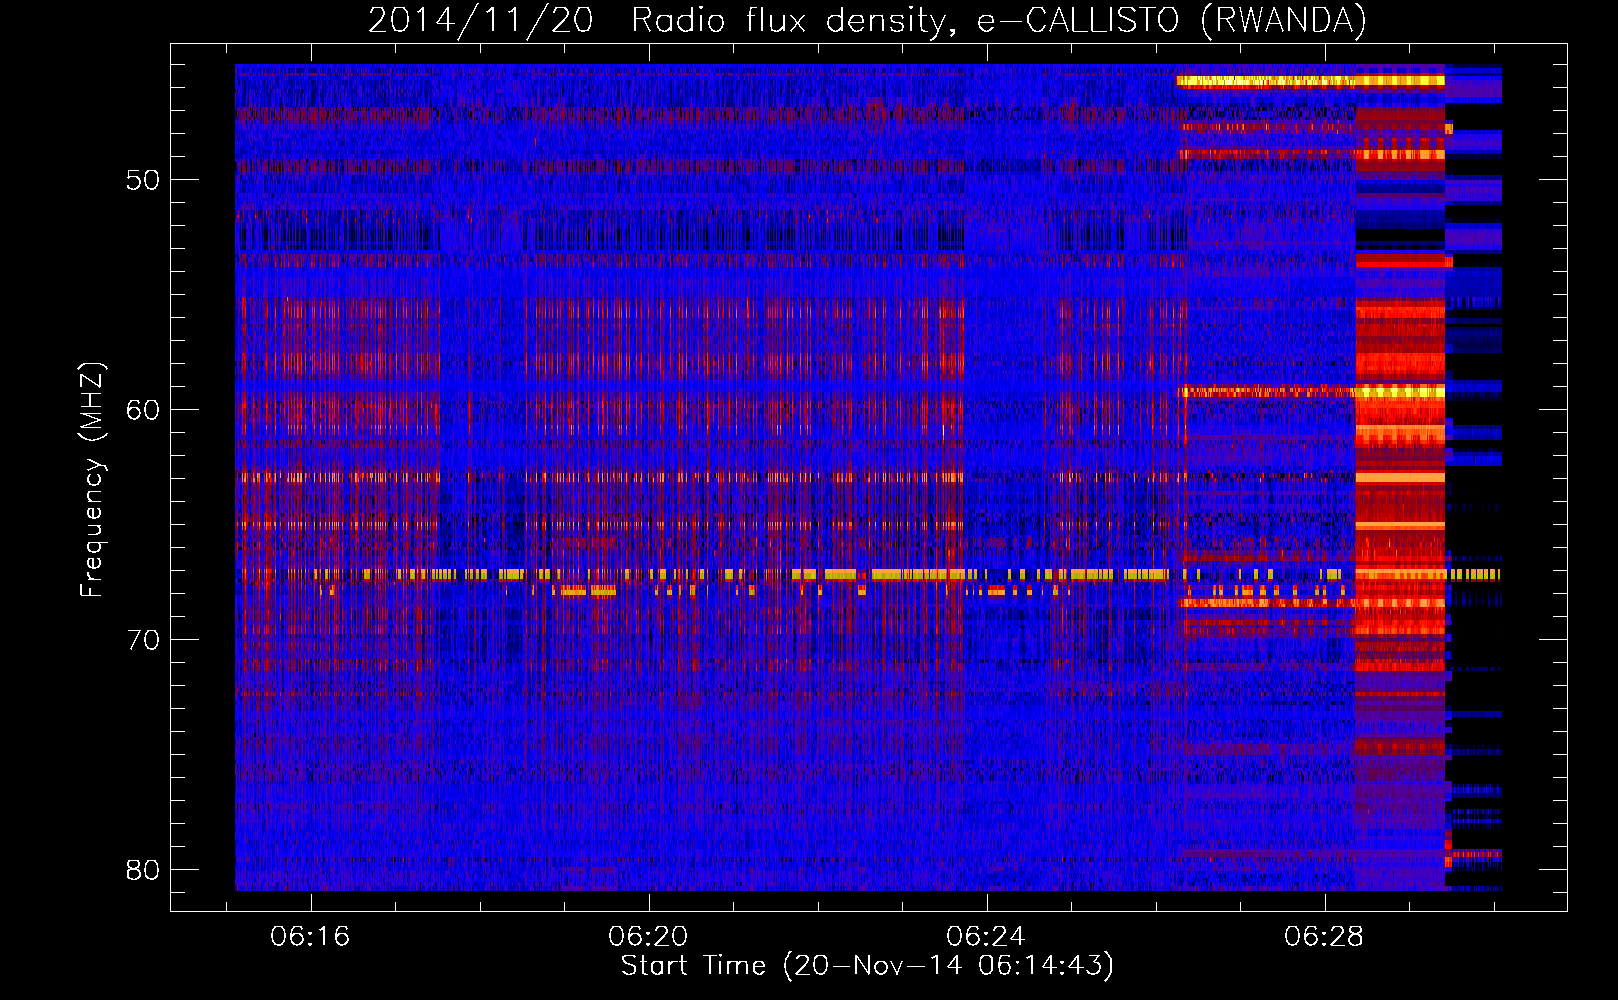This screenshot has height=1000, width=1618.
Task: Click the 80 MHz frequency tick label
Action: [143, 870]
